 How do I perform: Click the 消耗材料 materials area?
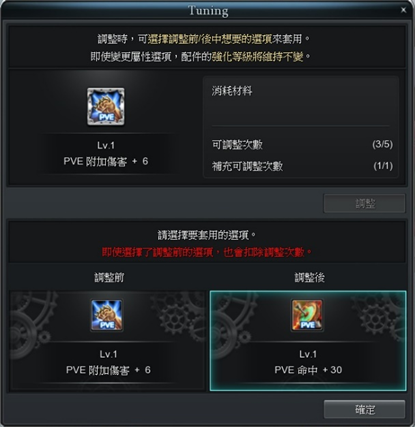(x=301, y=101)
